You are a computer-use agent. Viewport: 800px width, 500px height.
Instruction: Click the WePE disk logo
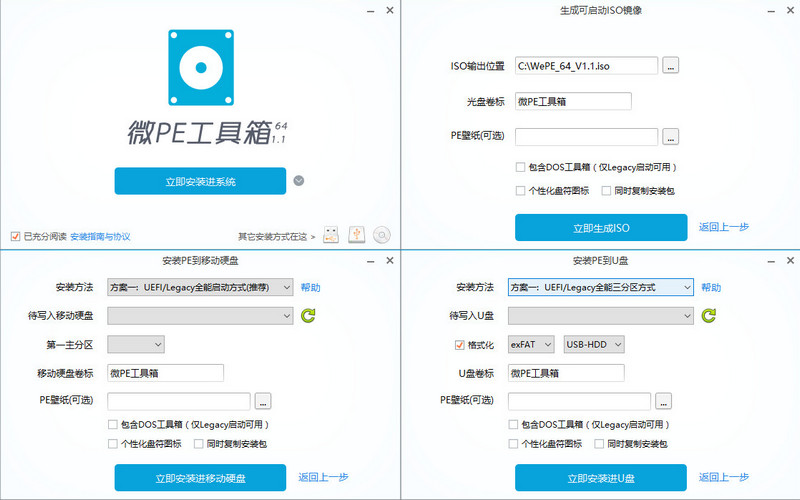pos(200,69)
